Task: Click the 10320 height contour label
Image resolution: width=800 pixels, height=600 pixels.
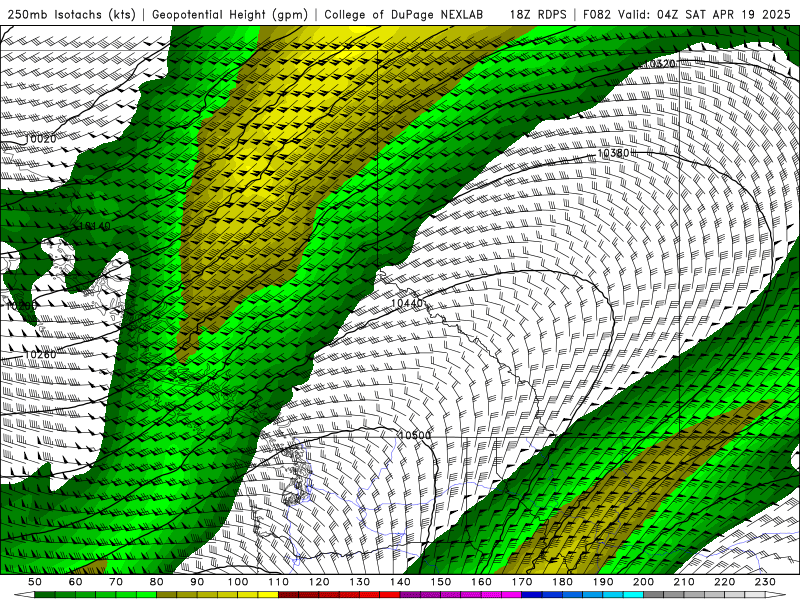Action: coord(660,64)
